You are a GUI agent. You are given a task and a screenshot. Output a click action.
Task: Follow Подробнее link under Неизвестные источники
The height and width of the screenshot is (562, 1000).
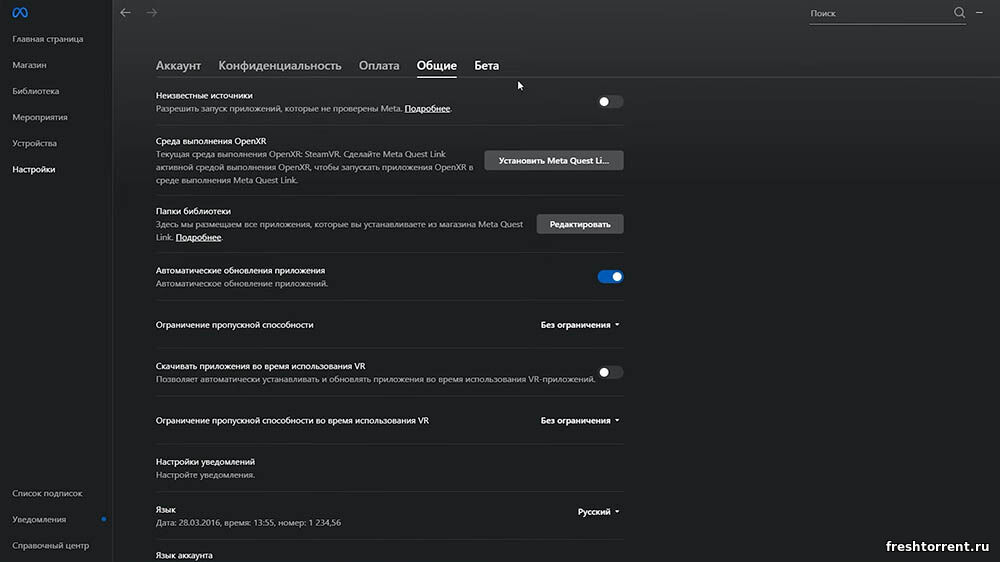pyautogui.click(x=427, y=108)
